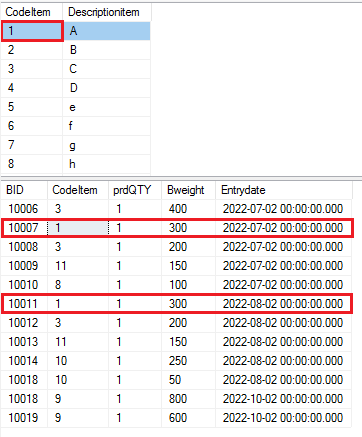Screen dimensions: 362x437
Task: Select CodeItem cell 3 in row C
Action: pos(32,69)
